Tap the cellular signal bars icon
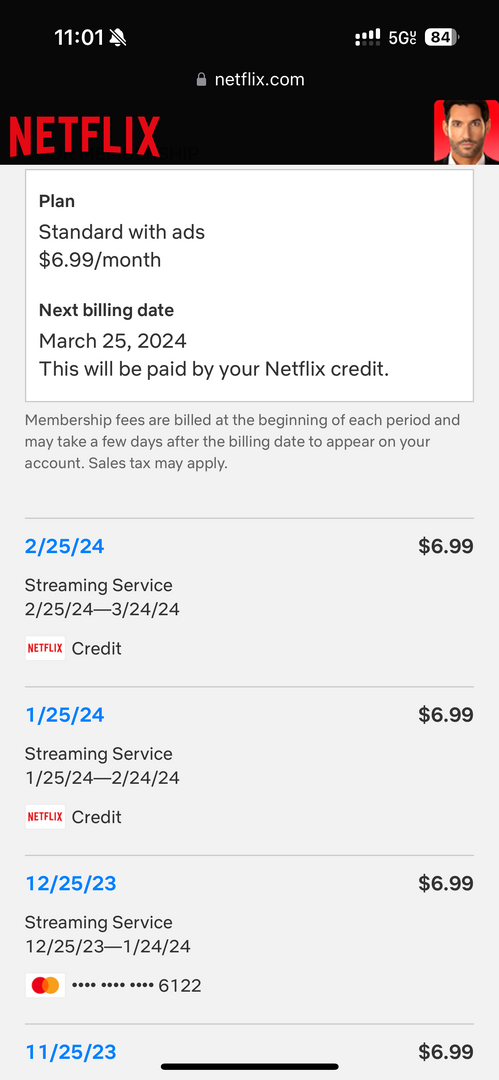The height and width of the screenshot is (1080, 499). [x=367, y=37]
